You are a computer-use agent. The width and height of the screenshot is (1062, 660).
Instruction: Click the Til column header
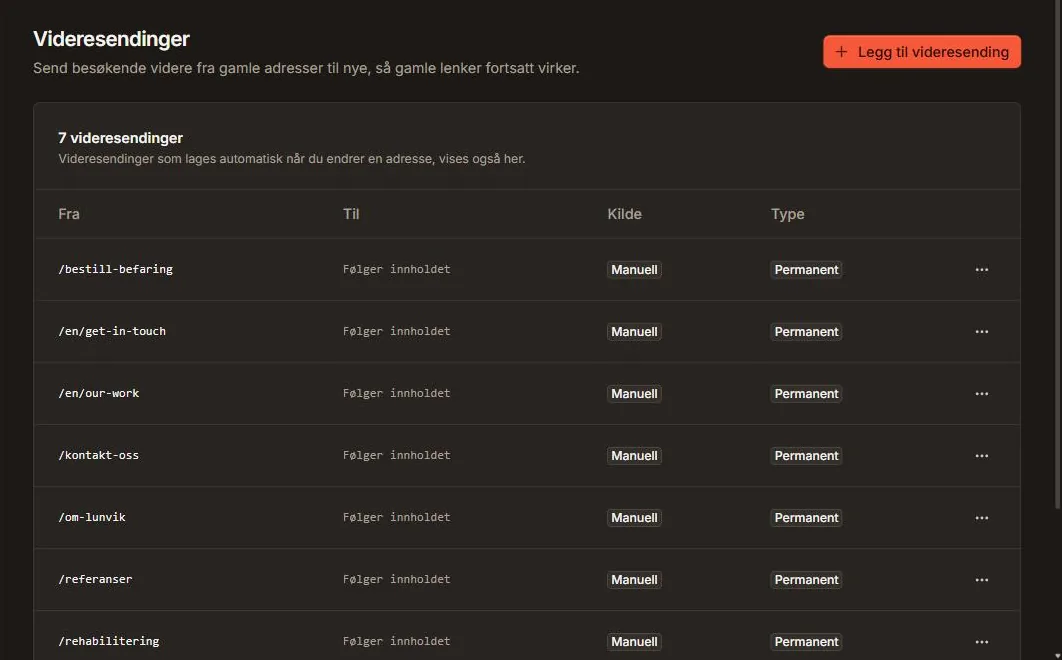point(351,214)
